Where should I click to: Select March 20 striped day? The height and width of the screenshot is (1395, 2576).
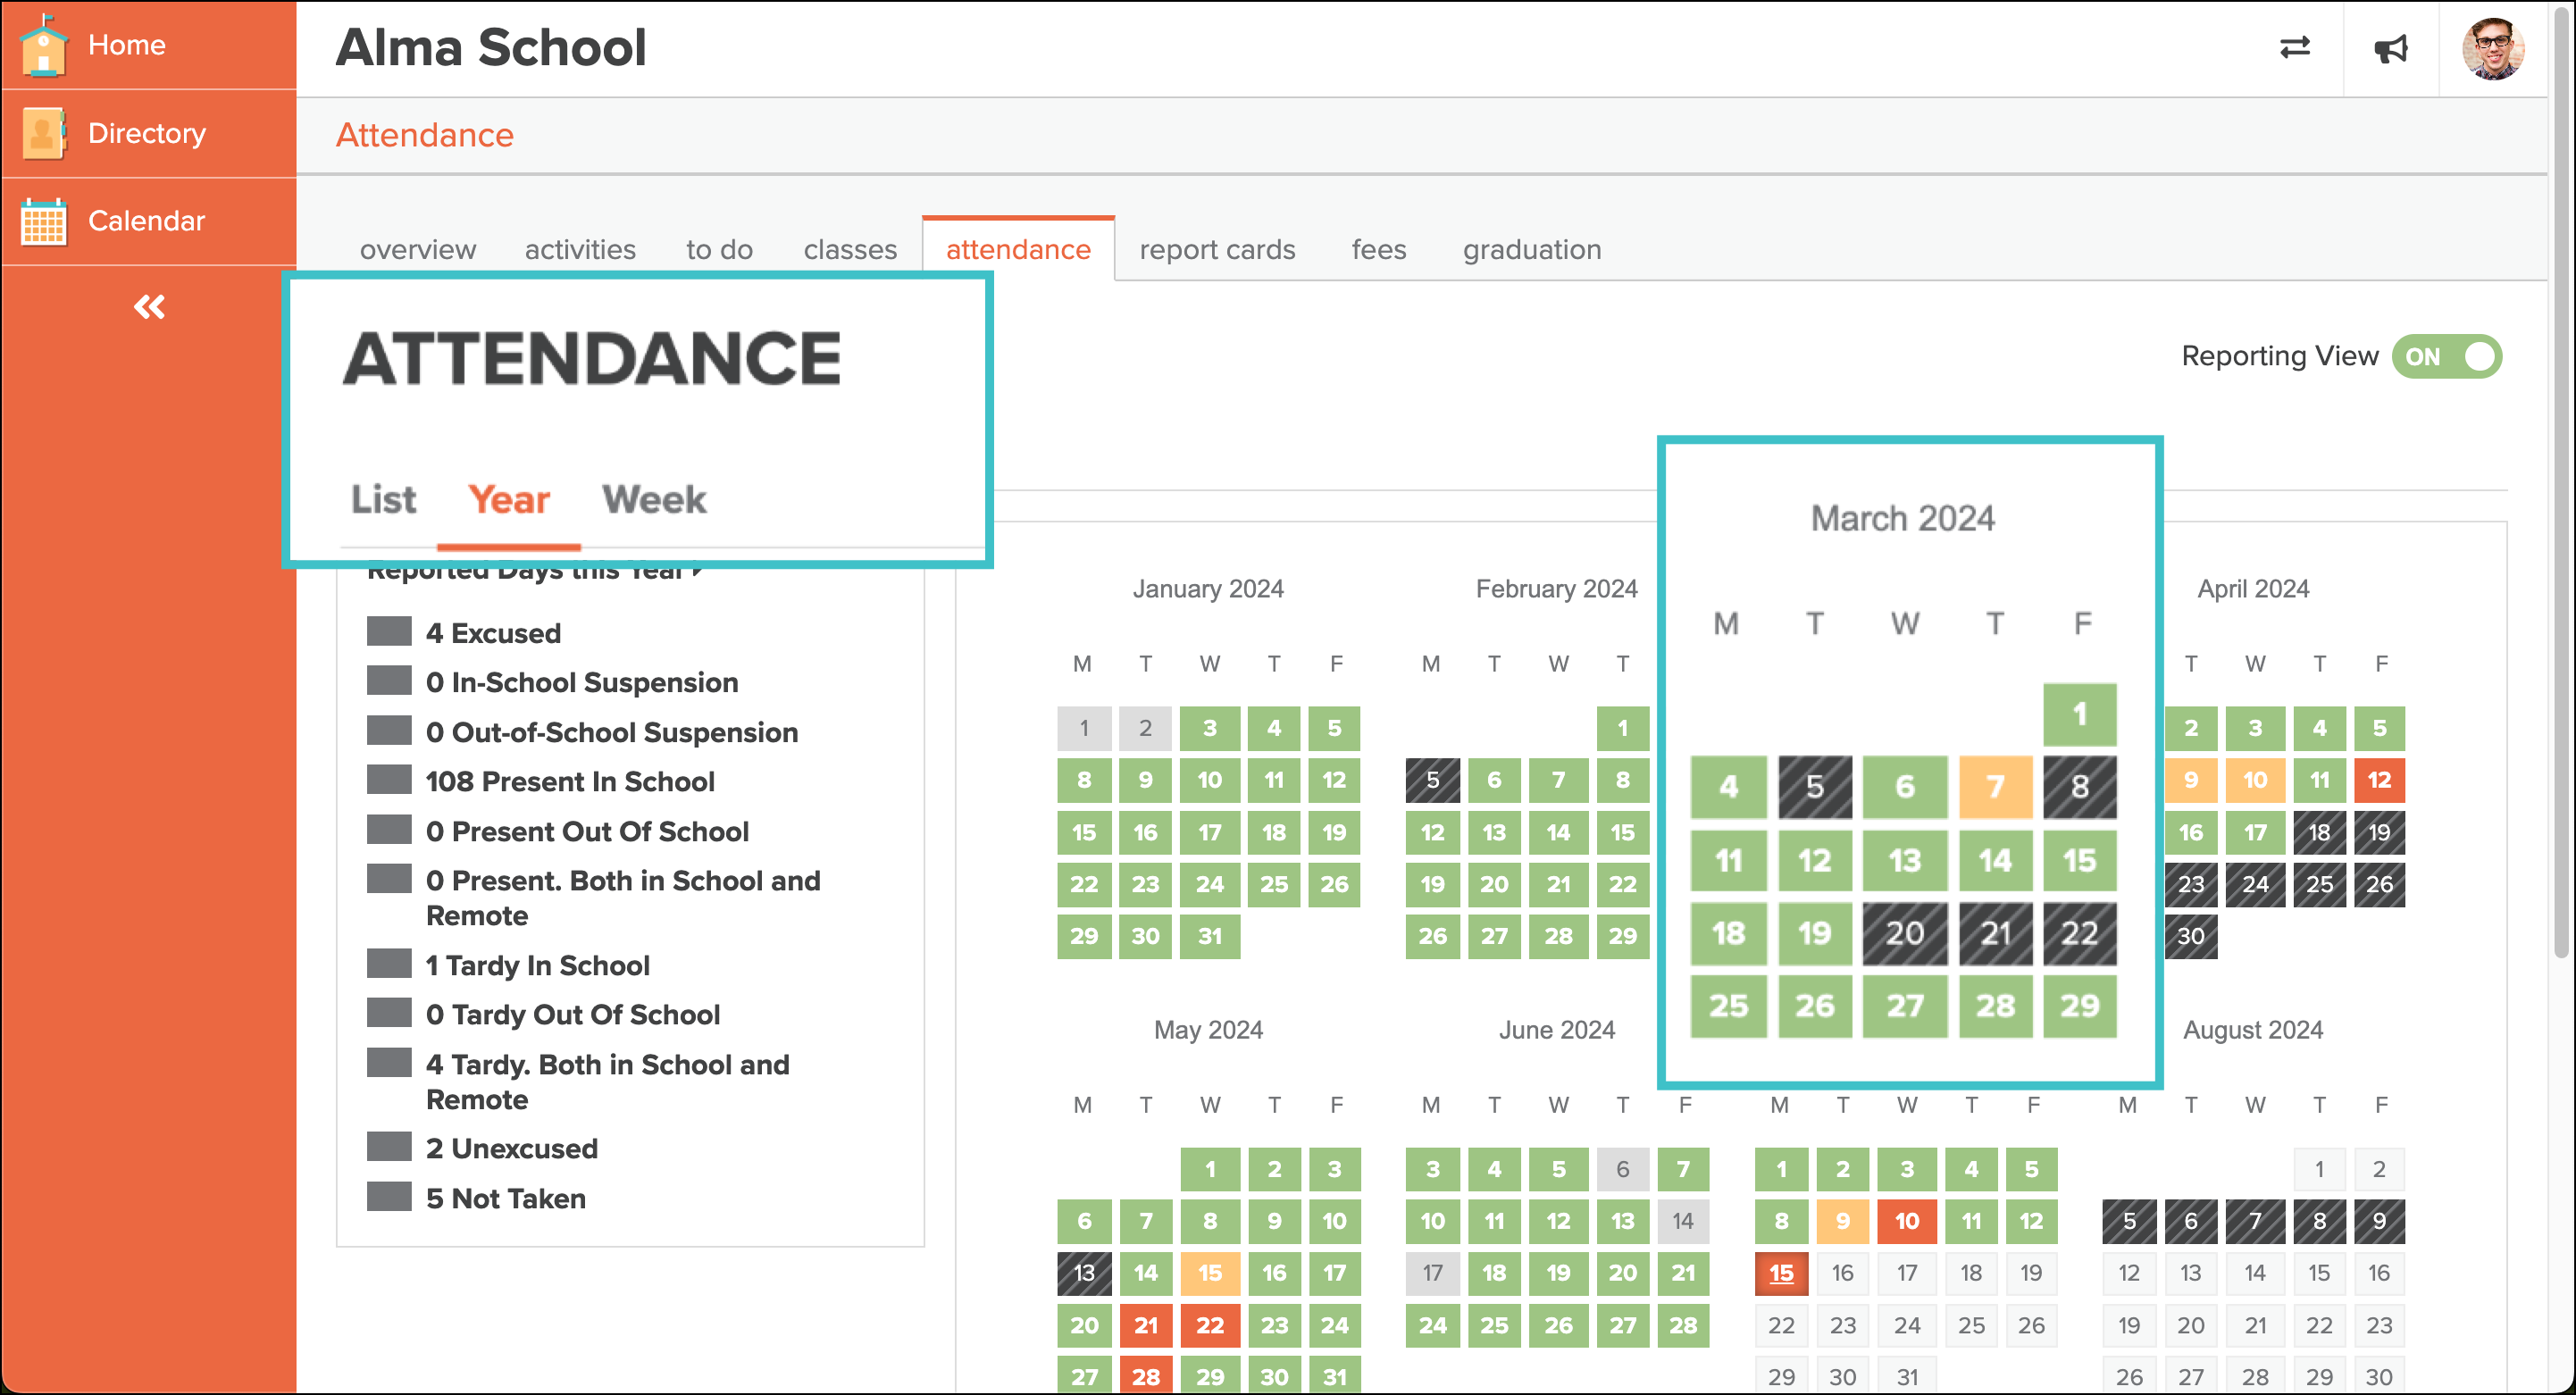tap(1905, 933)
